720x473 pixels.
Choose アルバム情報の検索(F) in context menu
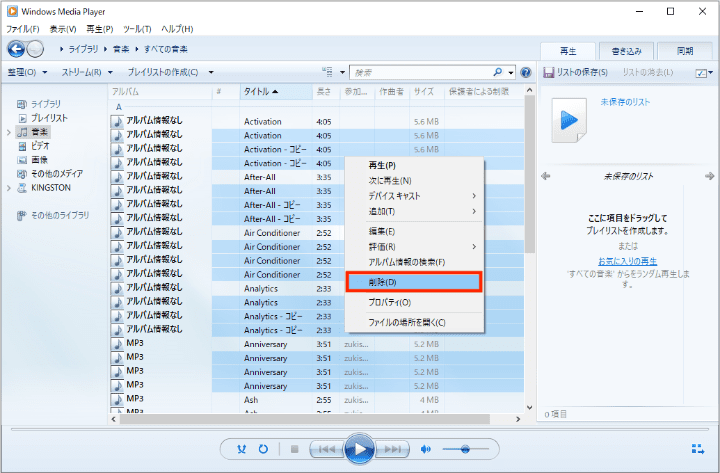point(414,262)
